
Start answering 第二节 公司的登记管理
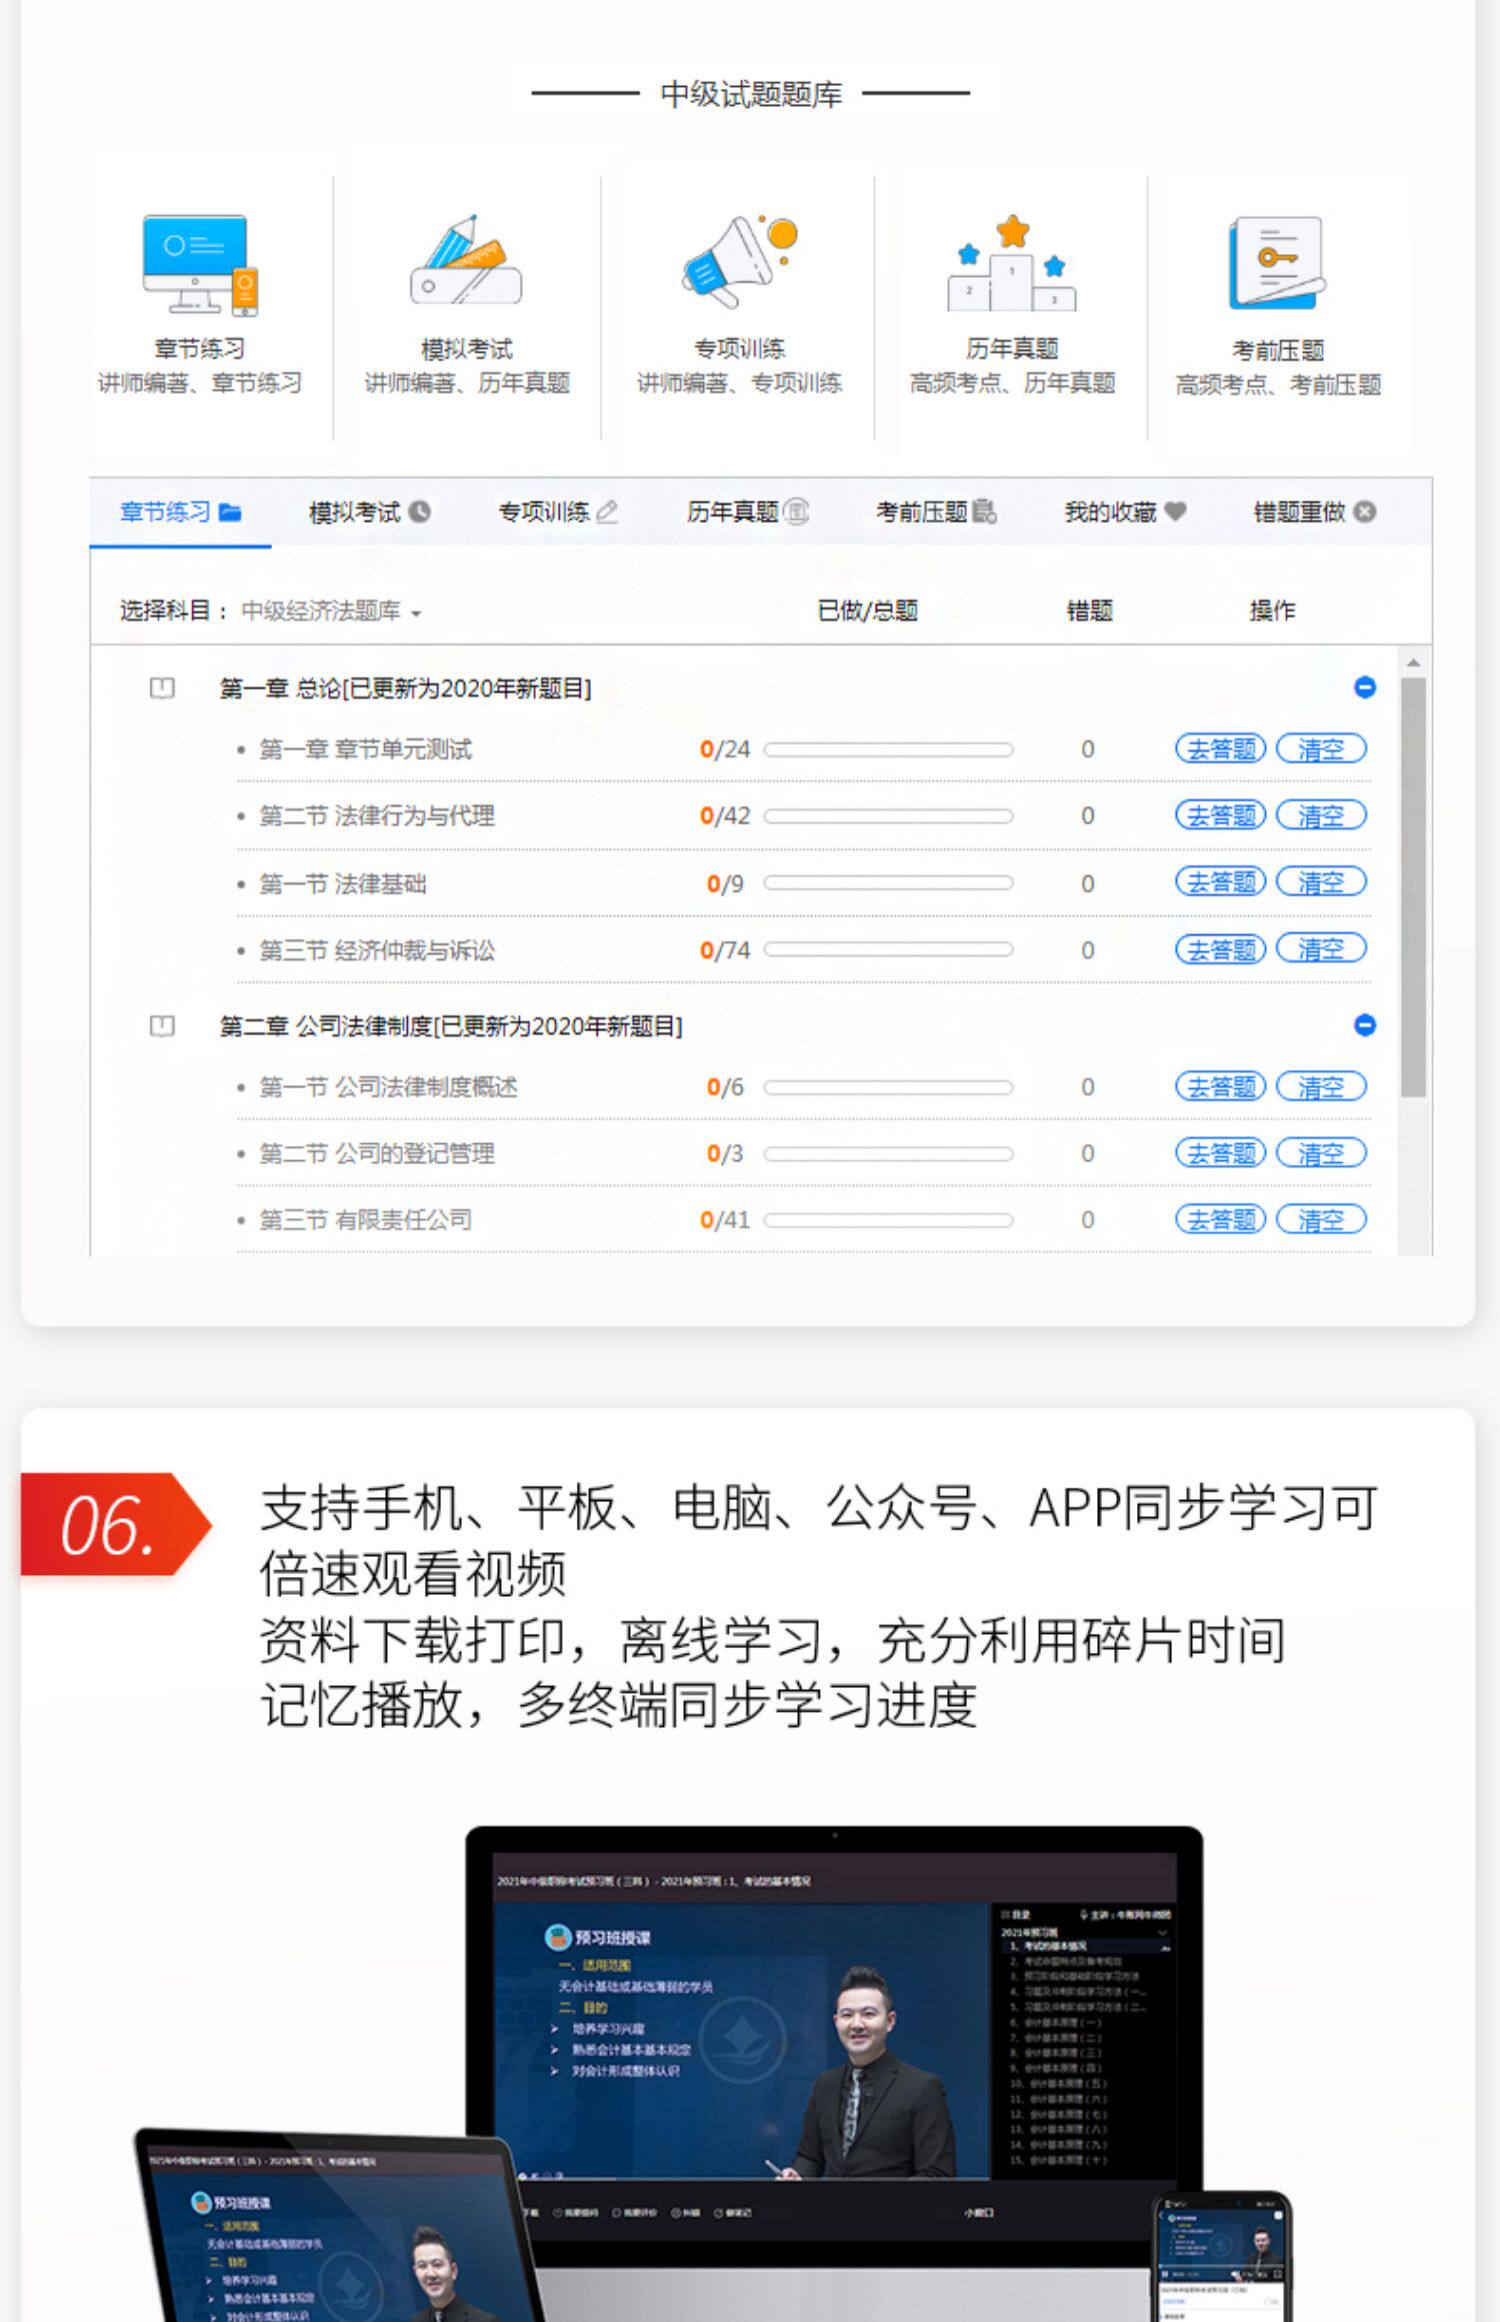tap(1221, 1154)
